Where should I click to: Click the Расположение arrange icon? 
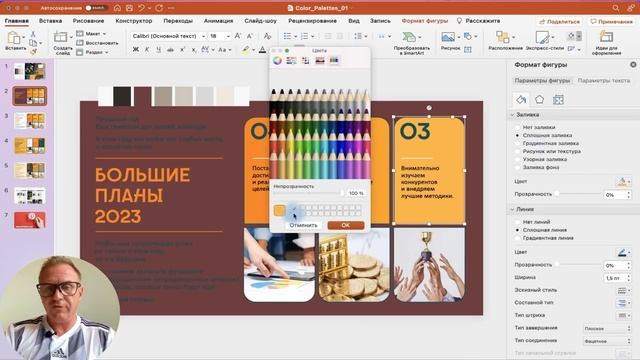tap(502, 37)
